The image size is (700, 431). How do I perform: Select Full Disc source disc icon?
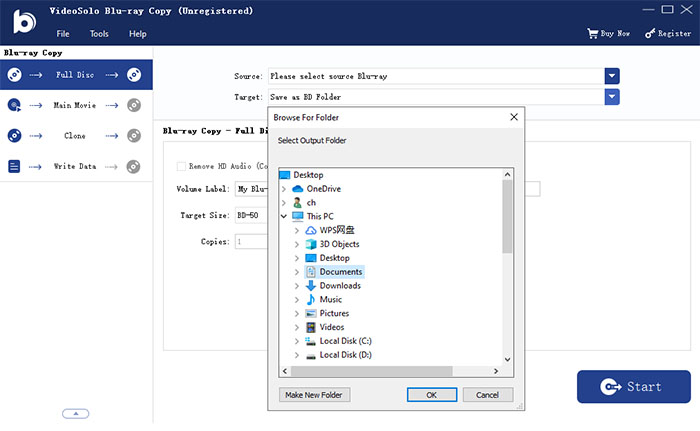[15, 75]
